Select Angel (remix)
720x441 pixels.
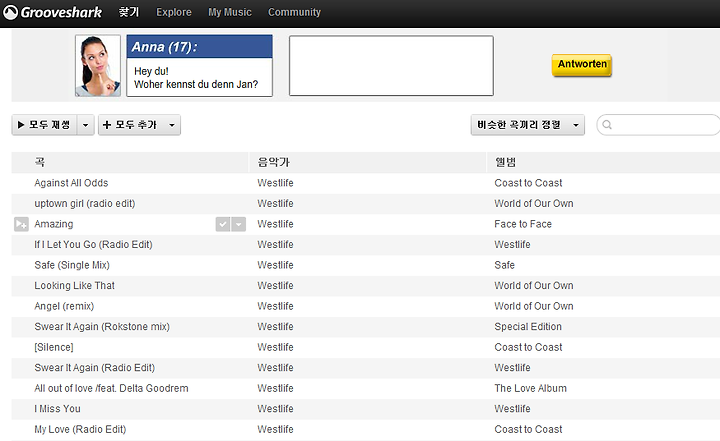tap(64, 306)
